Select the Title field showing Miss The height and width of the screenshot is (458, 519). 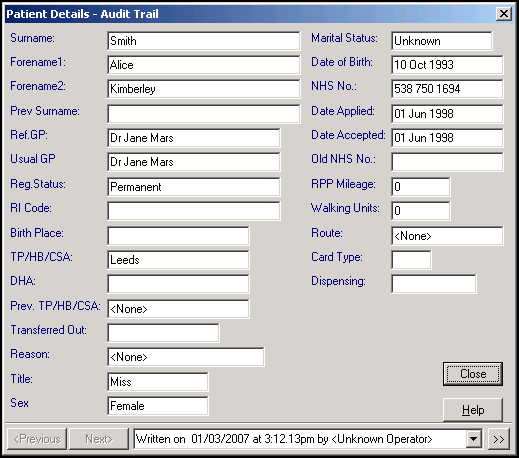[158, 382]
